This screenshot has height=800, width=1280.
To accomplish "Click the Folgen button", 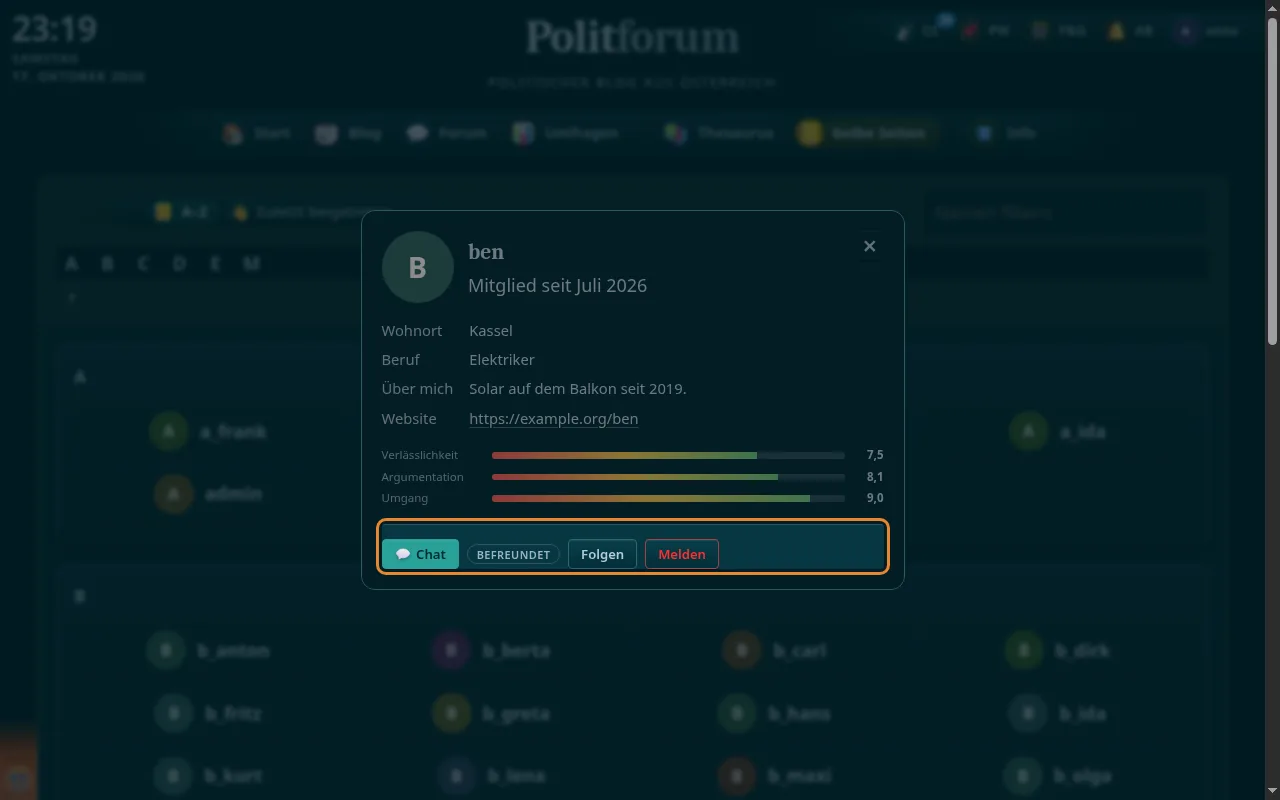I will [x=602, y=554].
